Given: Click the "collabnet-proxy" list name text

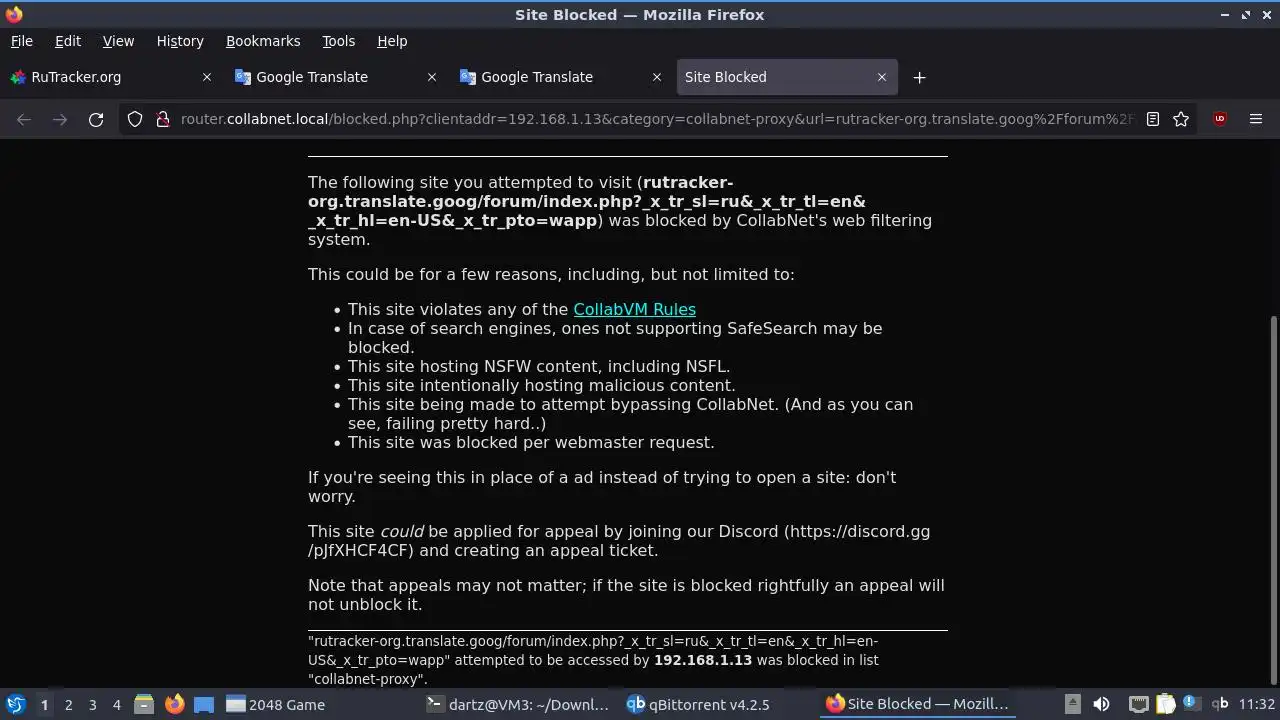Looking at the screenshot, I should (367, 679).
